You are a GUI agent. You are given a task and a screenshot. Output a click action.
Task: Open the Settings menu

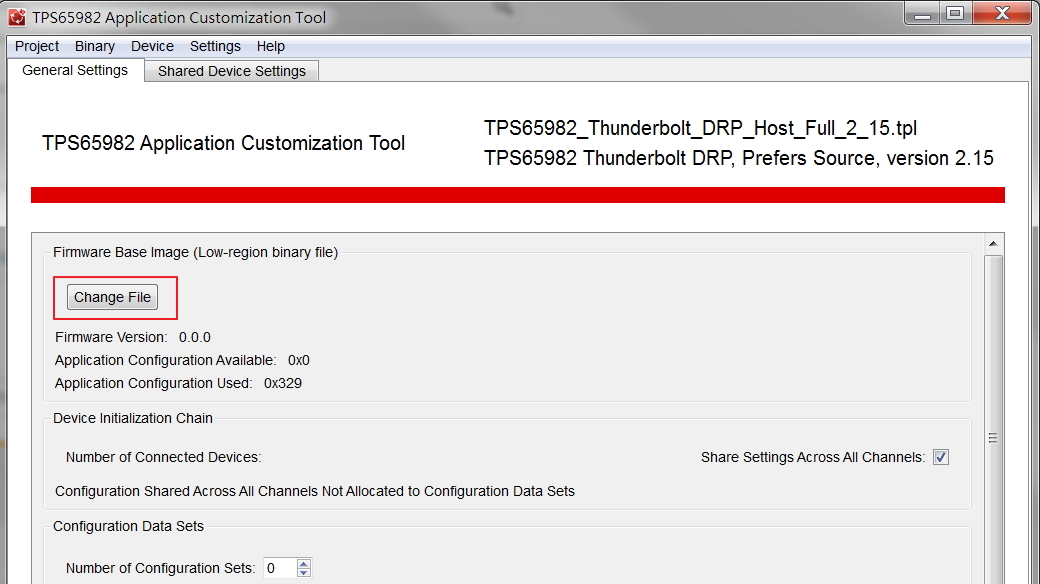click(x=215, y=46)
